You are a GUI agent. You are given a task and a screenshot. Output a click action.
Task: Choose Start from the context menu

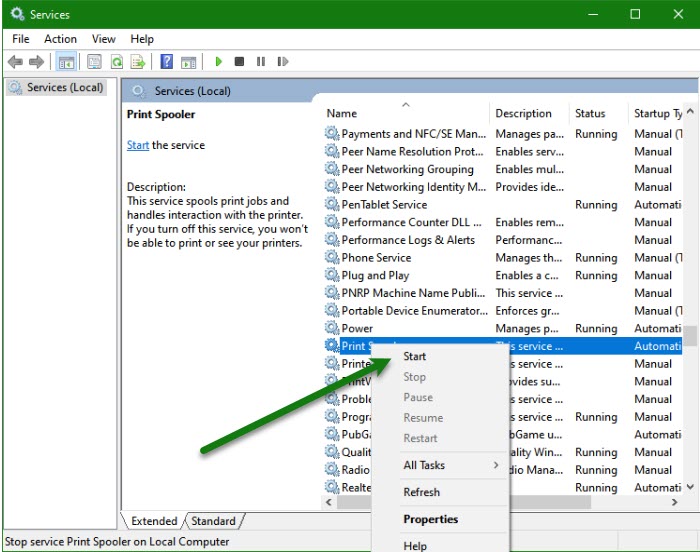[x=415, y=356]
